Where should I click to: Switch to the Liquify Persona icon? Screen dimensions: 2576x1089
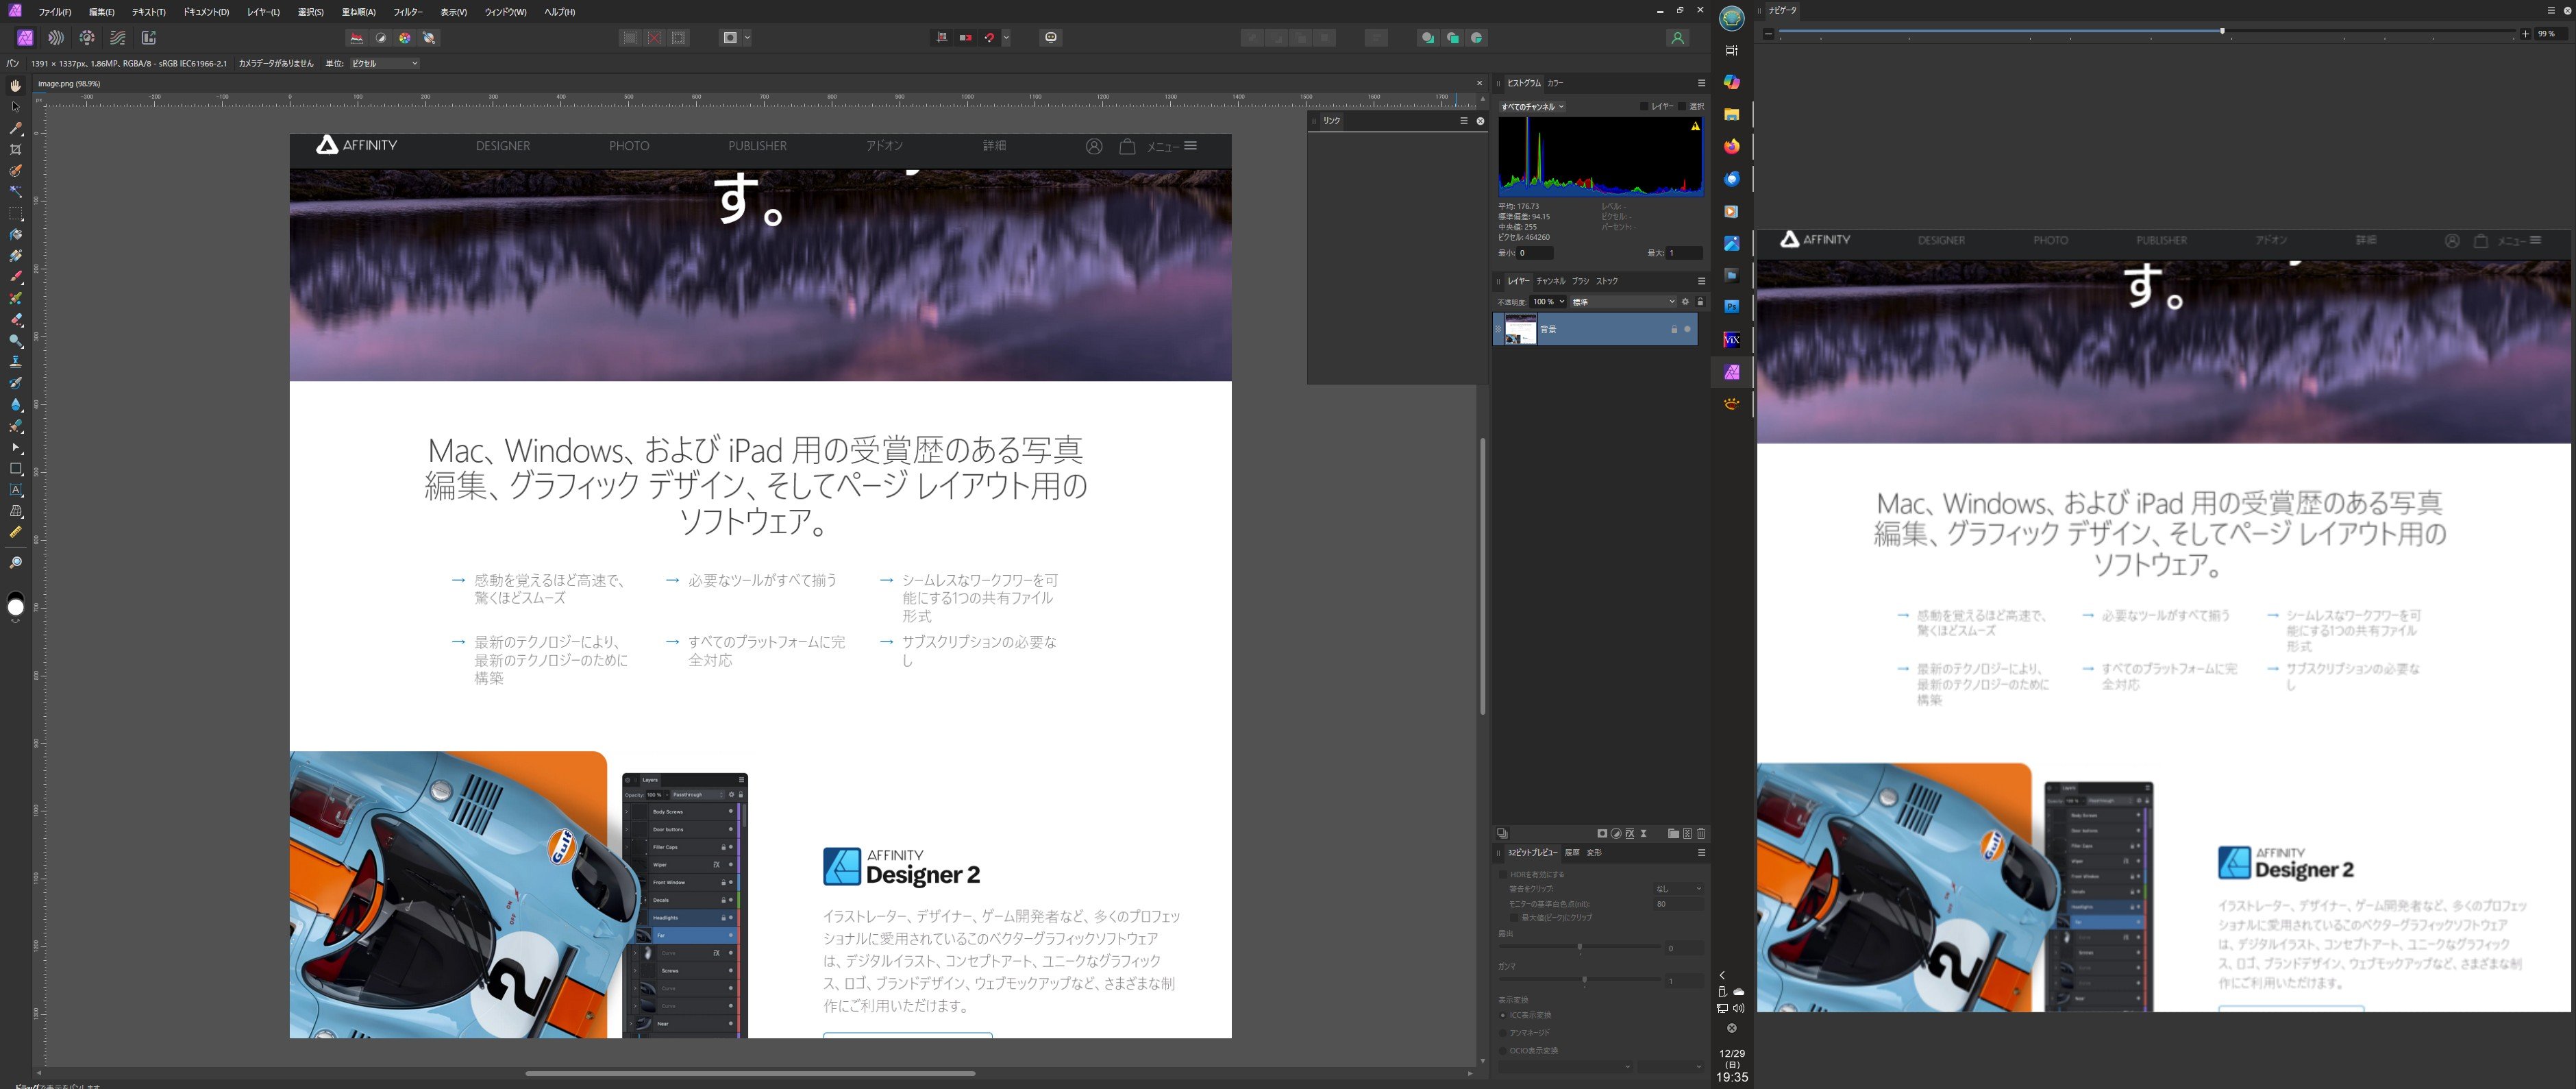(56, 38)
